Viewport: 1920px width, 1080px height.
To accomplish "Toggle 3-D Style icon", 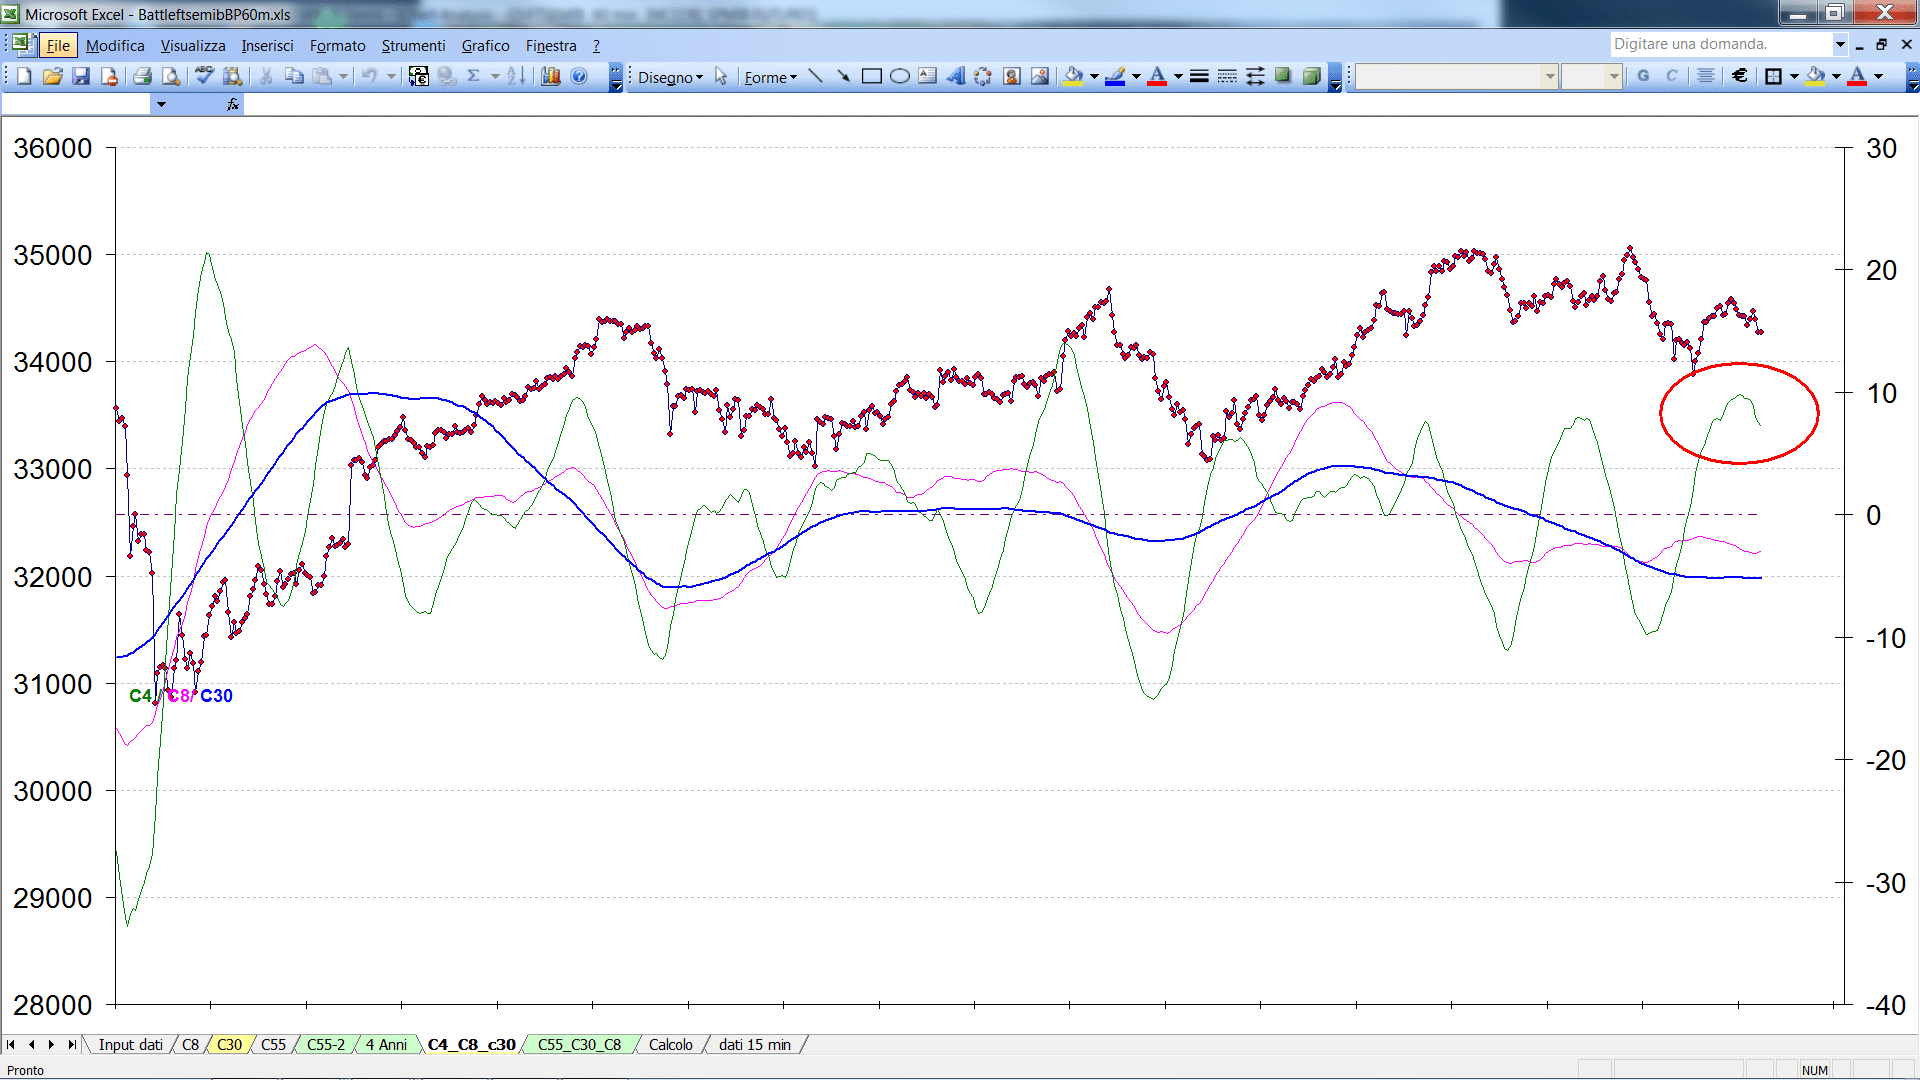I will [1311, 76].
